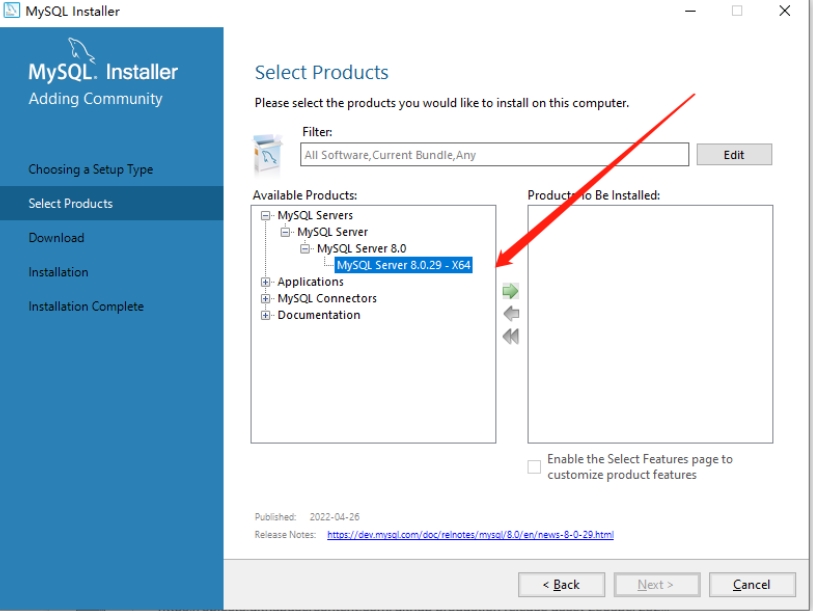Open the release notes hyperlink

[470, 535]
